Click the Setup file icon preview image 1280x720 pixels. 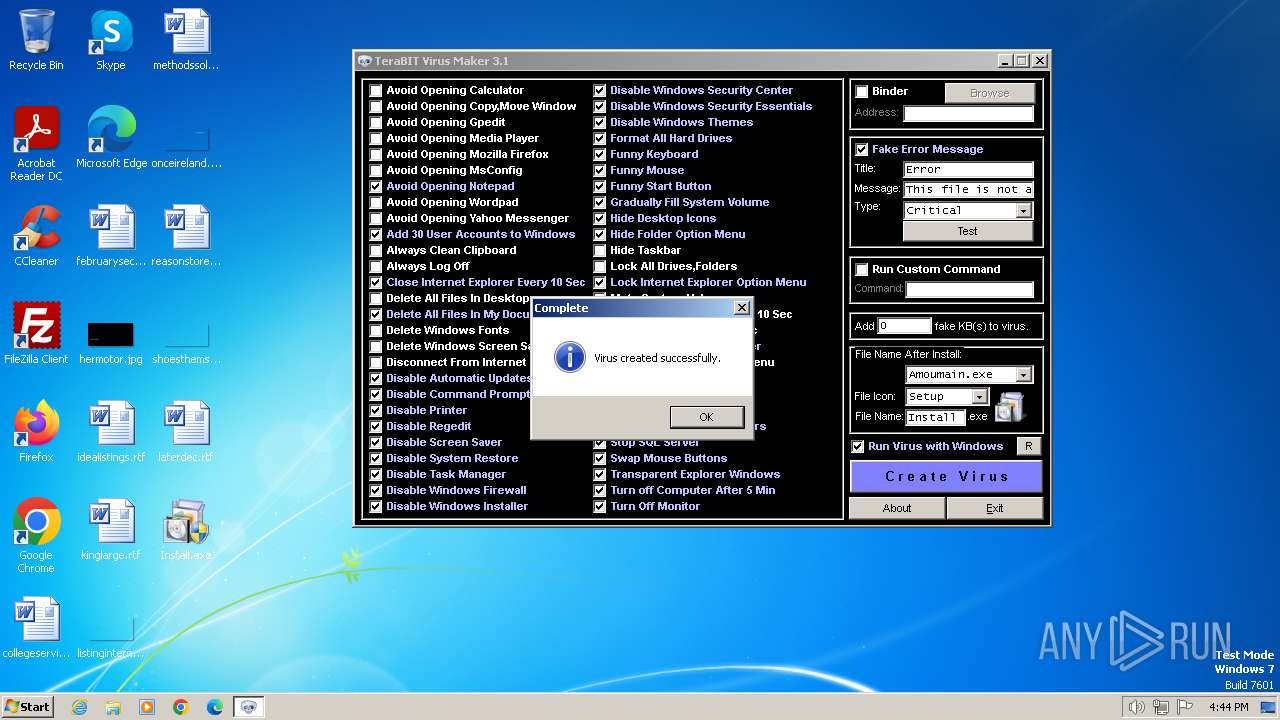point(1009,407)
